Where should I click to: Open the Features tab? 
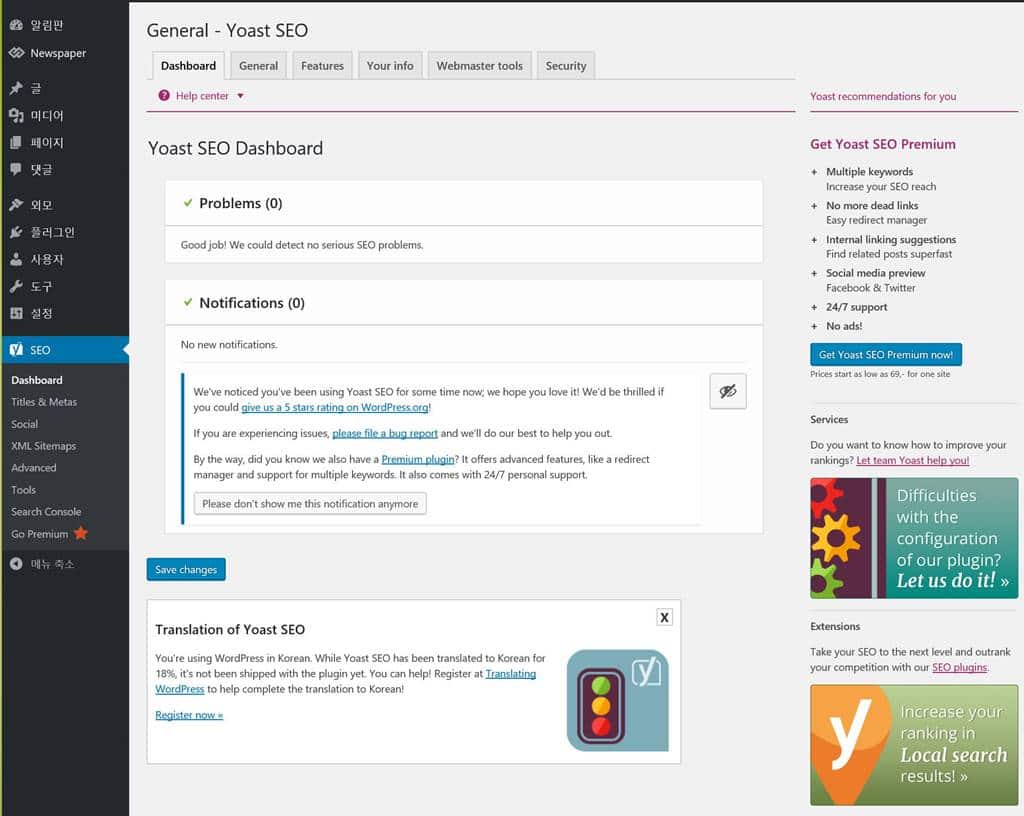(322, 66)
